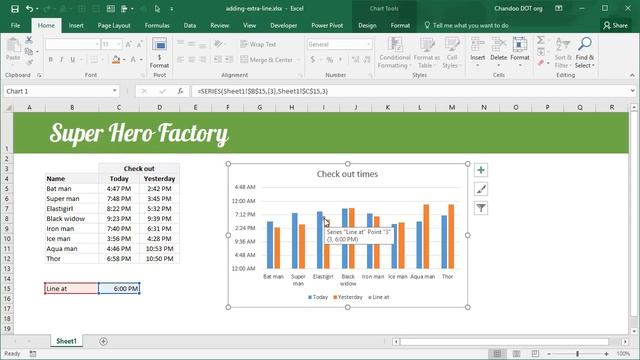Click the zoom slider handle

(x=578, y=353)
